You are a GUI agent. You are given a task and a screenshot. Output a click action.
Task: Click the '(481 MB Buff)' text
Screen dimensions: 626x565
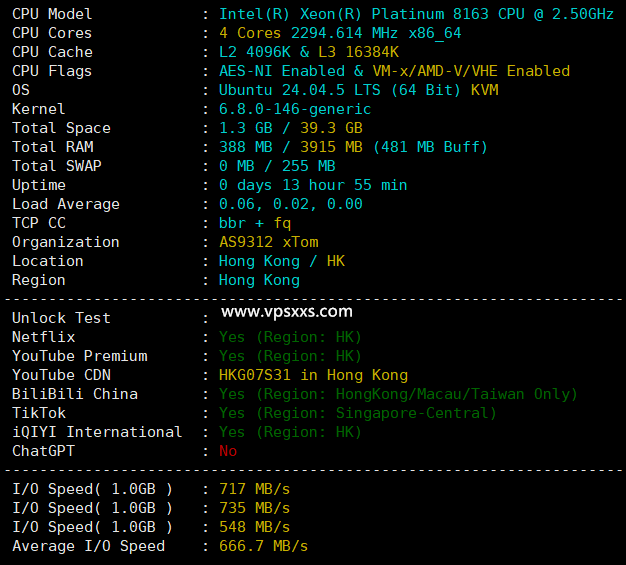[430, 147]
